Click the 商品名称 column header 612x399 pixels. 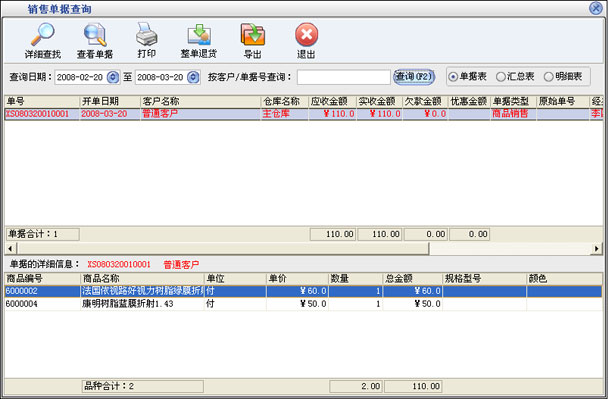pos(142,279)
